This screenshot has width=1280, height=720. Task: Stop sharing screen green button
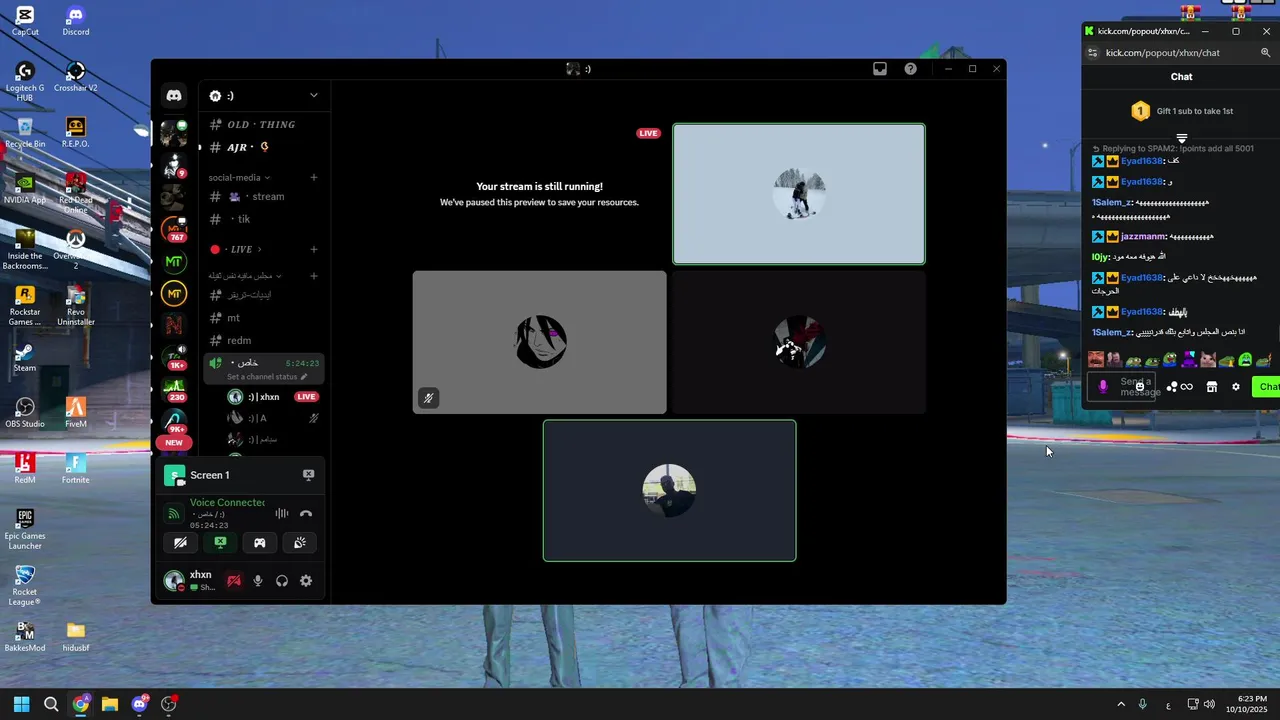tap(220, 543)
